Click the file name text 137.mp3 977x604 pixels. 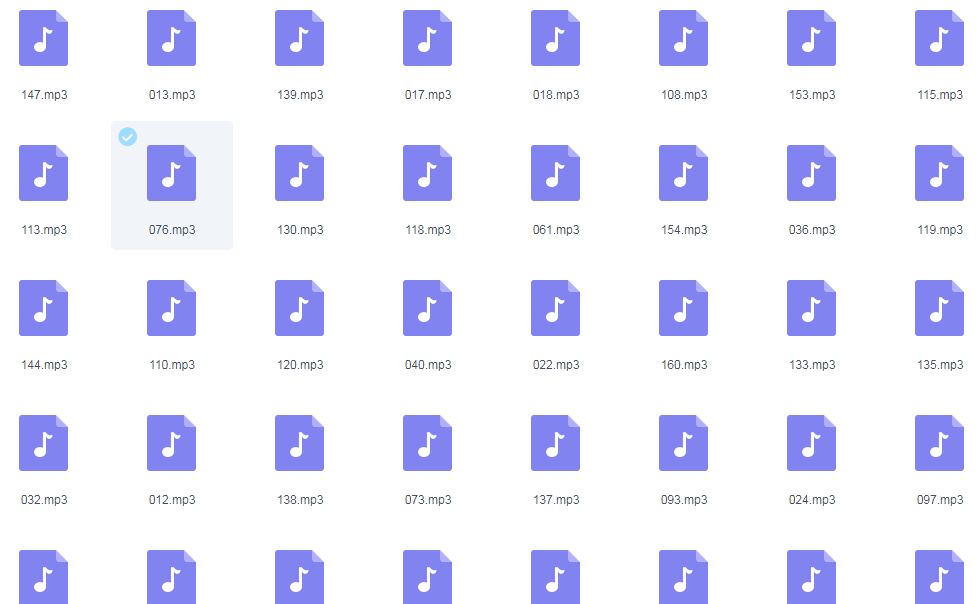[x=556, y=500]
